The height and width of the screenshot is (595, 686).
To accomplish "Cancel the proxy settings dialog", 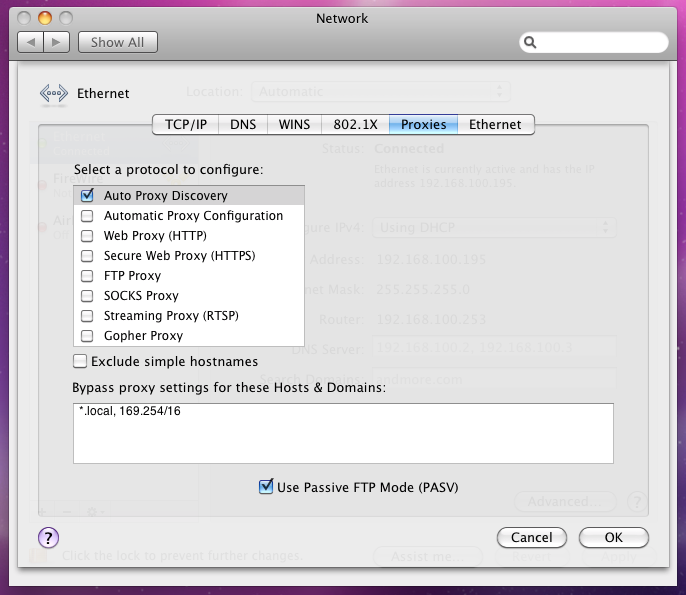I will coord(531,538).
